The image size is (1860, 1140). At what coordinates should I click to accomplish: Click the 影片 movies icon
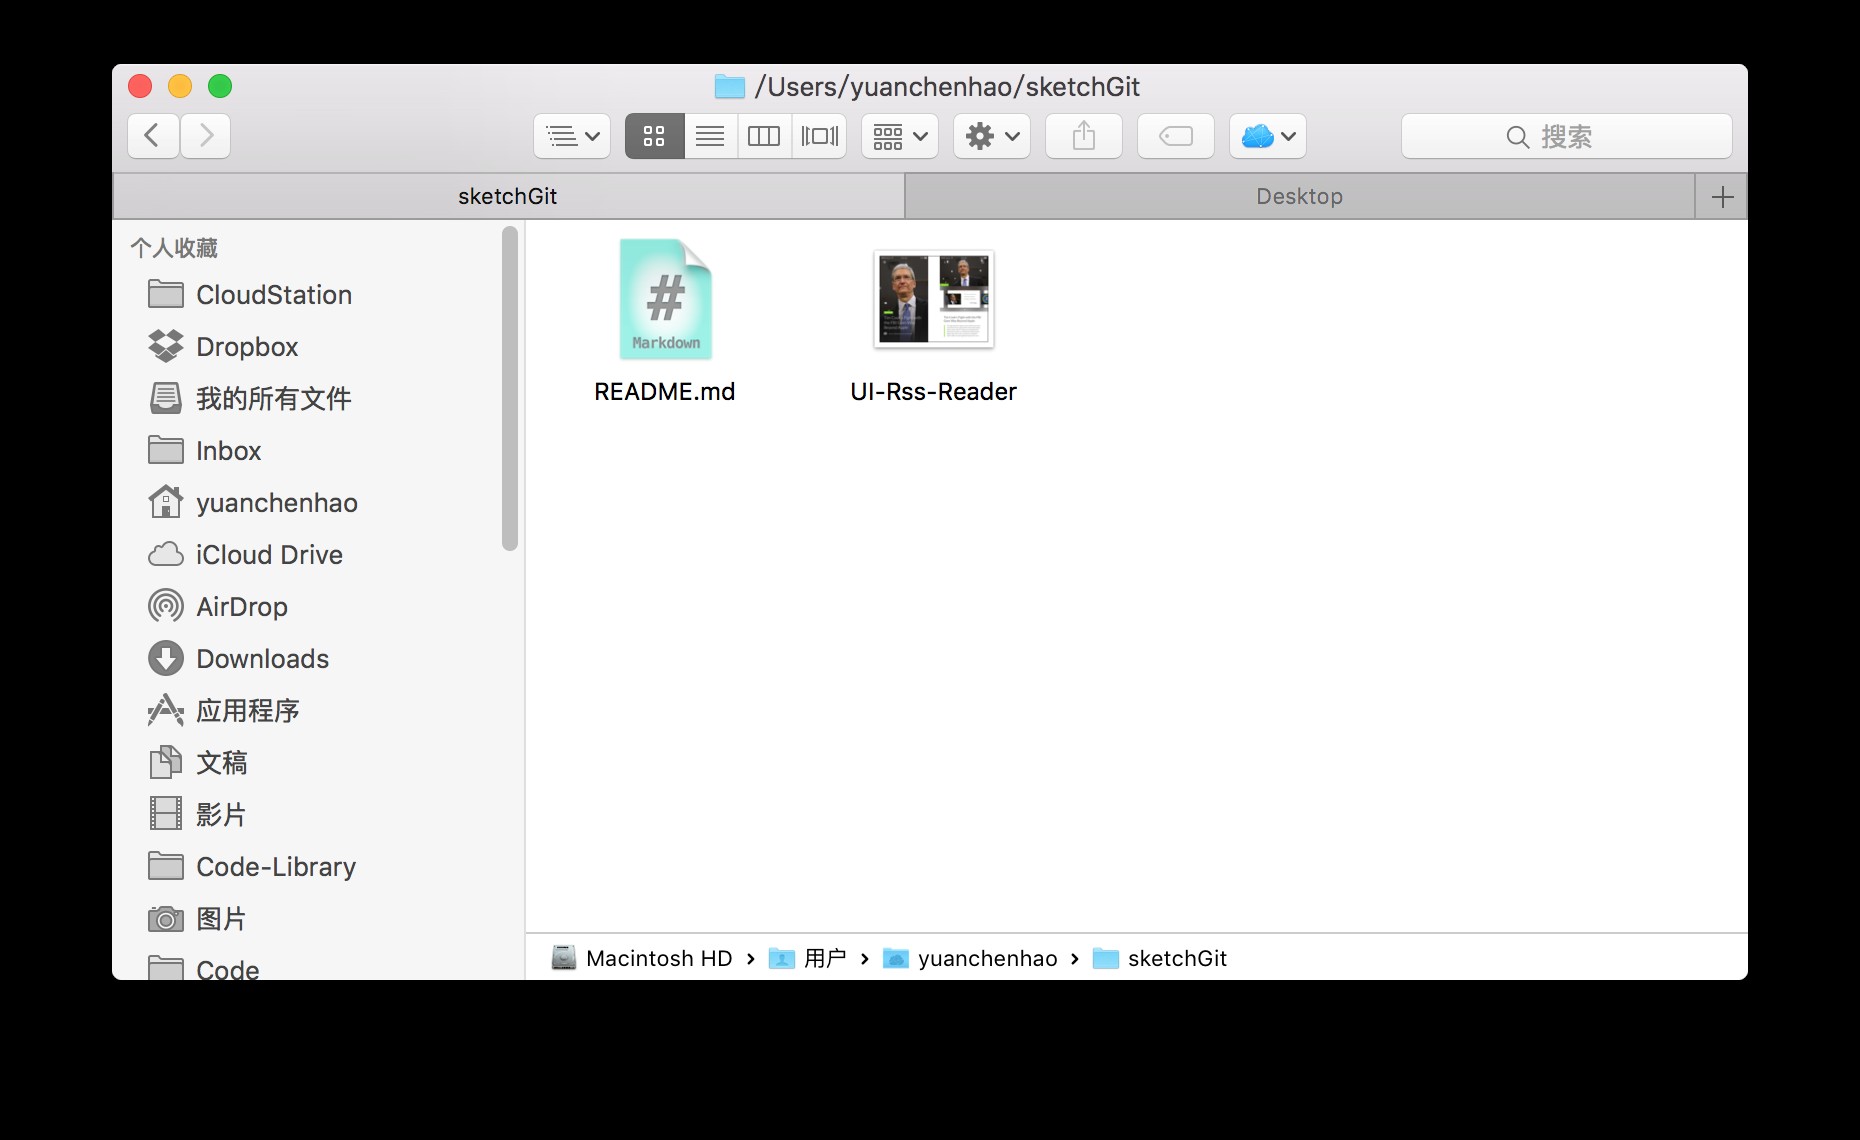(x=166, y=814)
